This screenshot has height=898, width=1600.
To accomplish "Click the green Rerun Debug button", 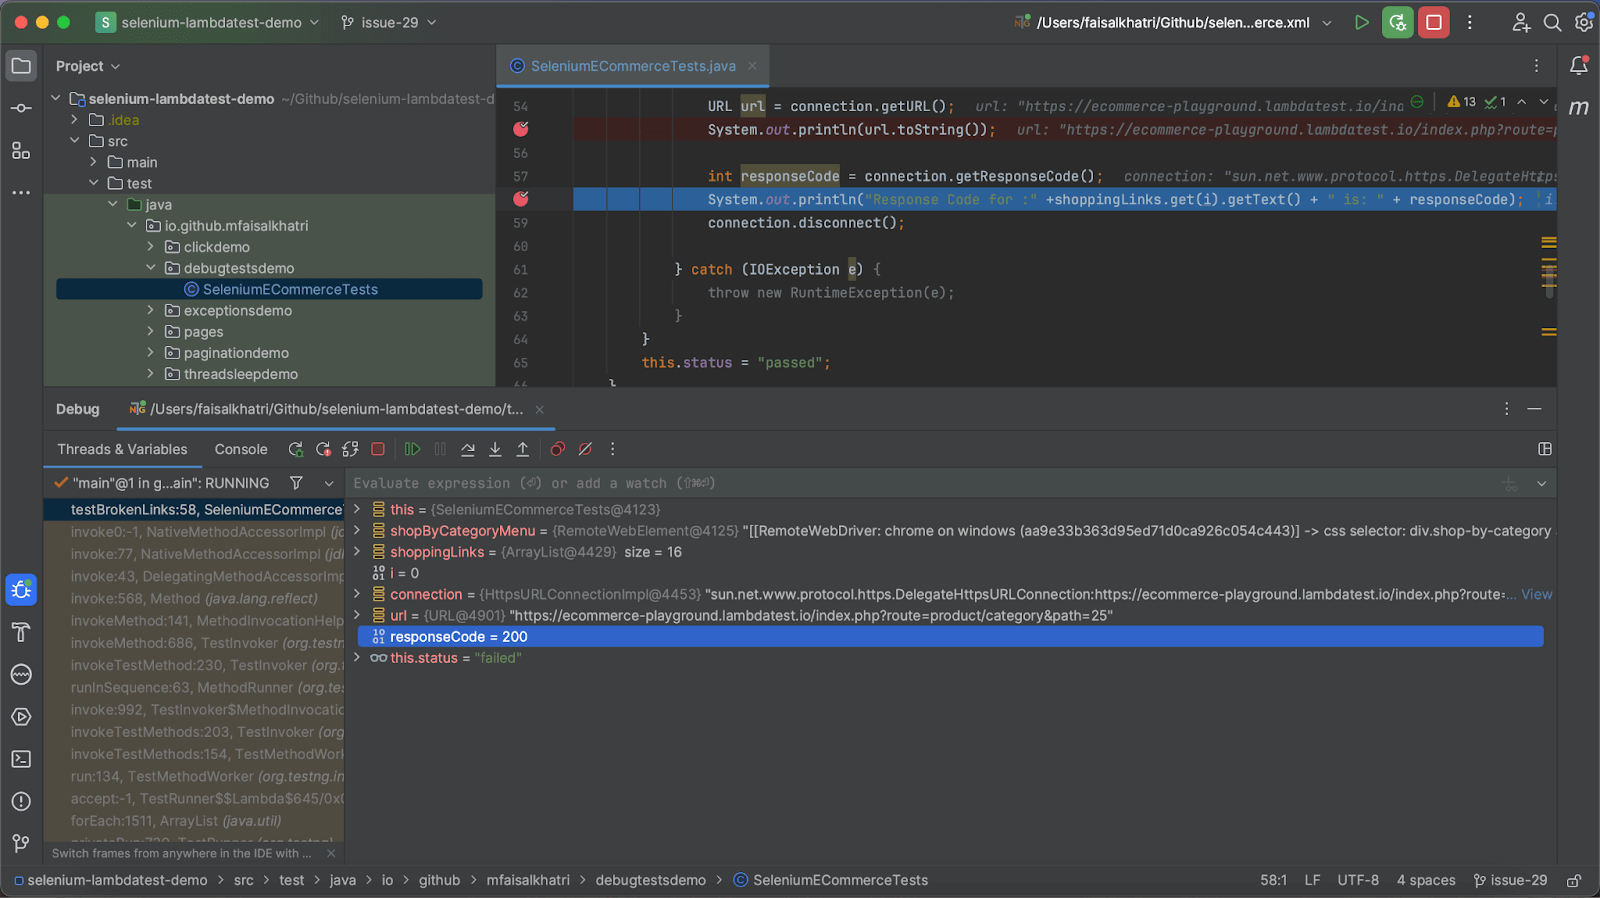I will pyautogui.click(x=1397, y=22).
